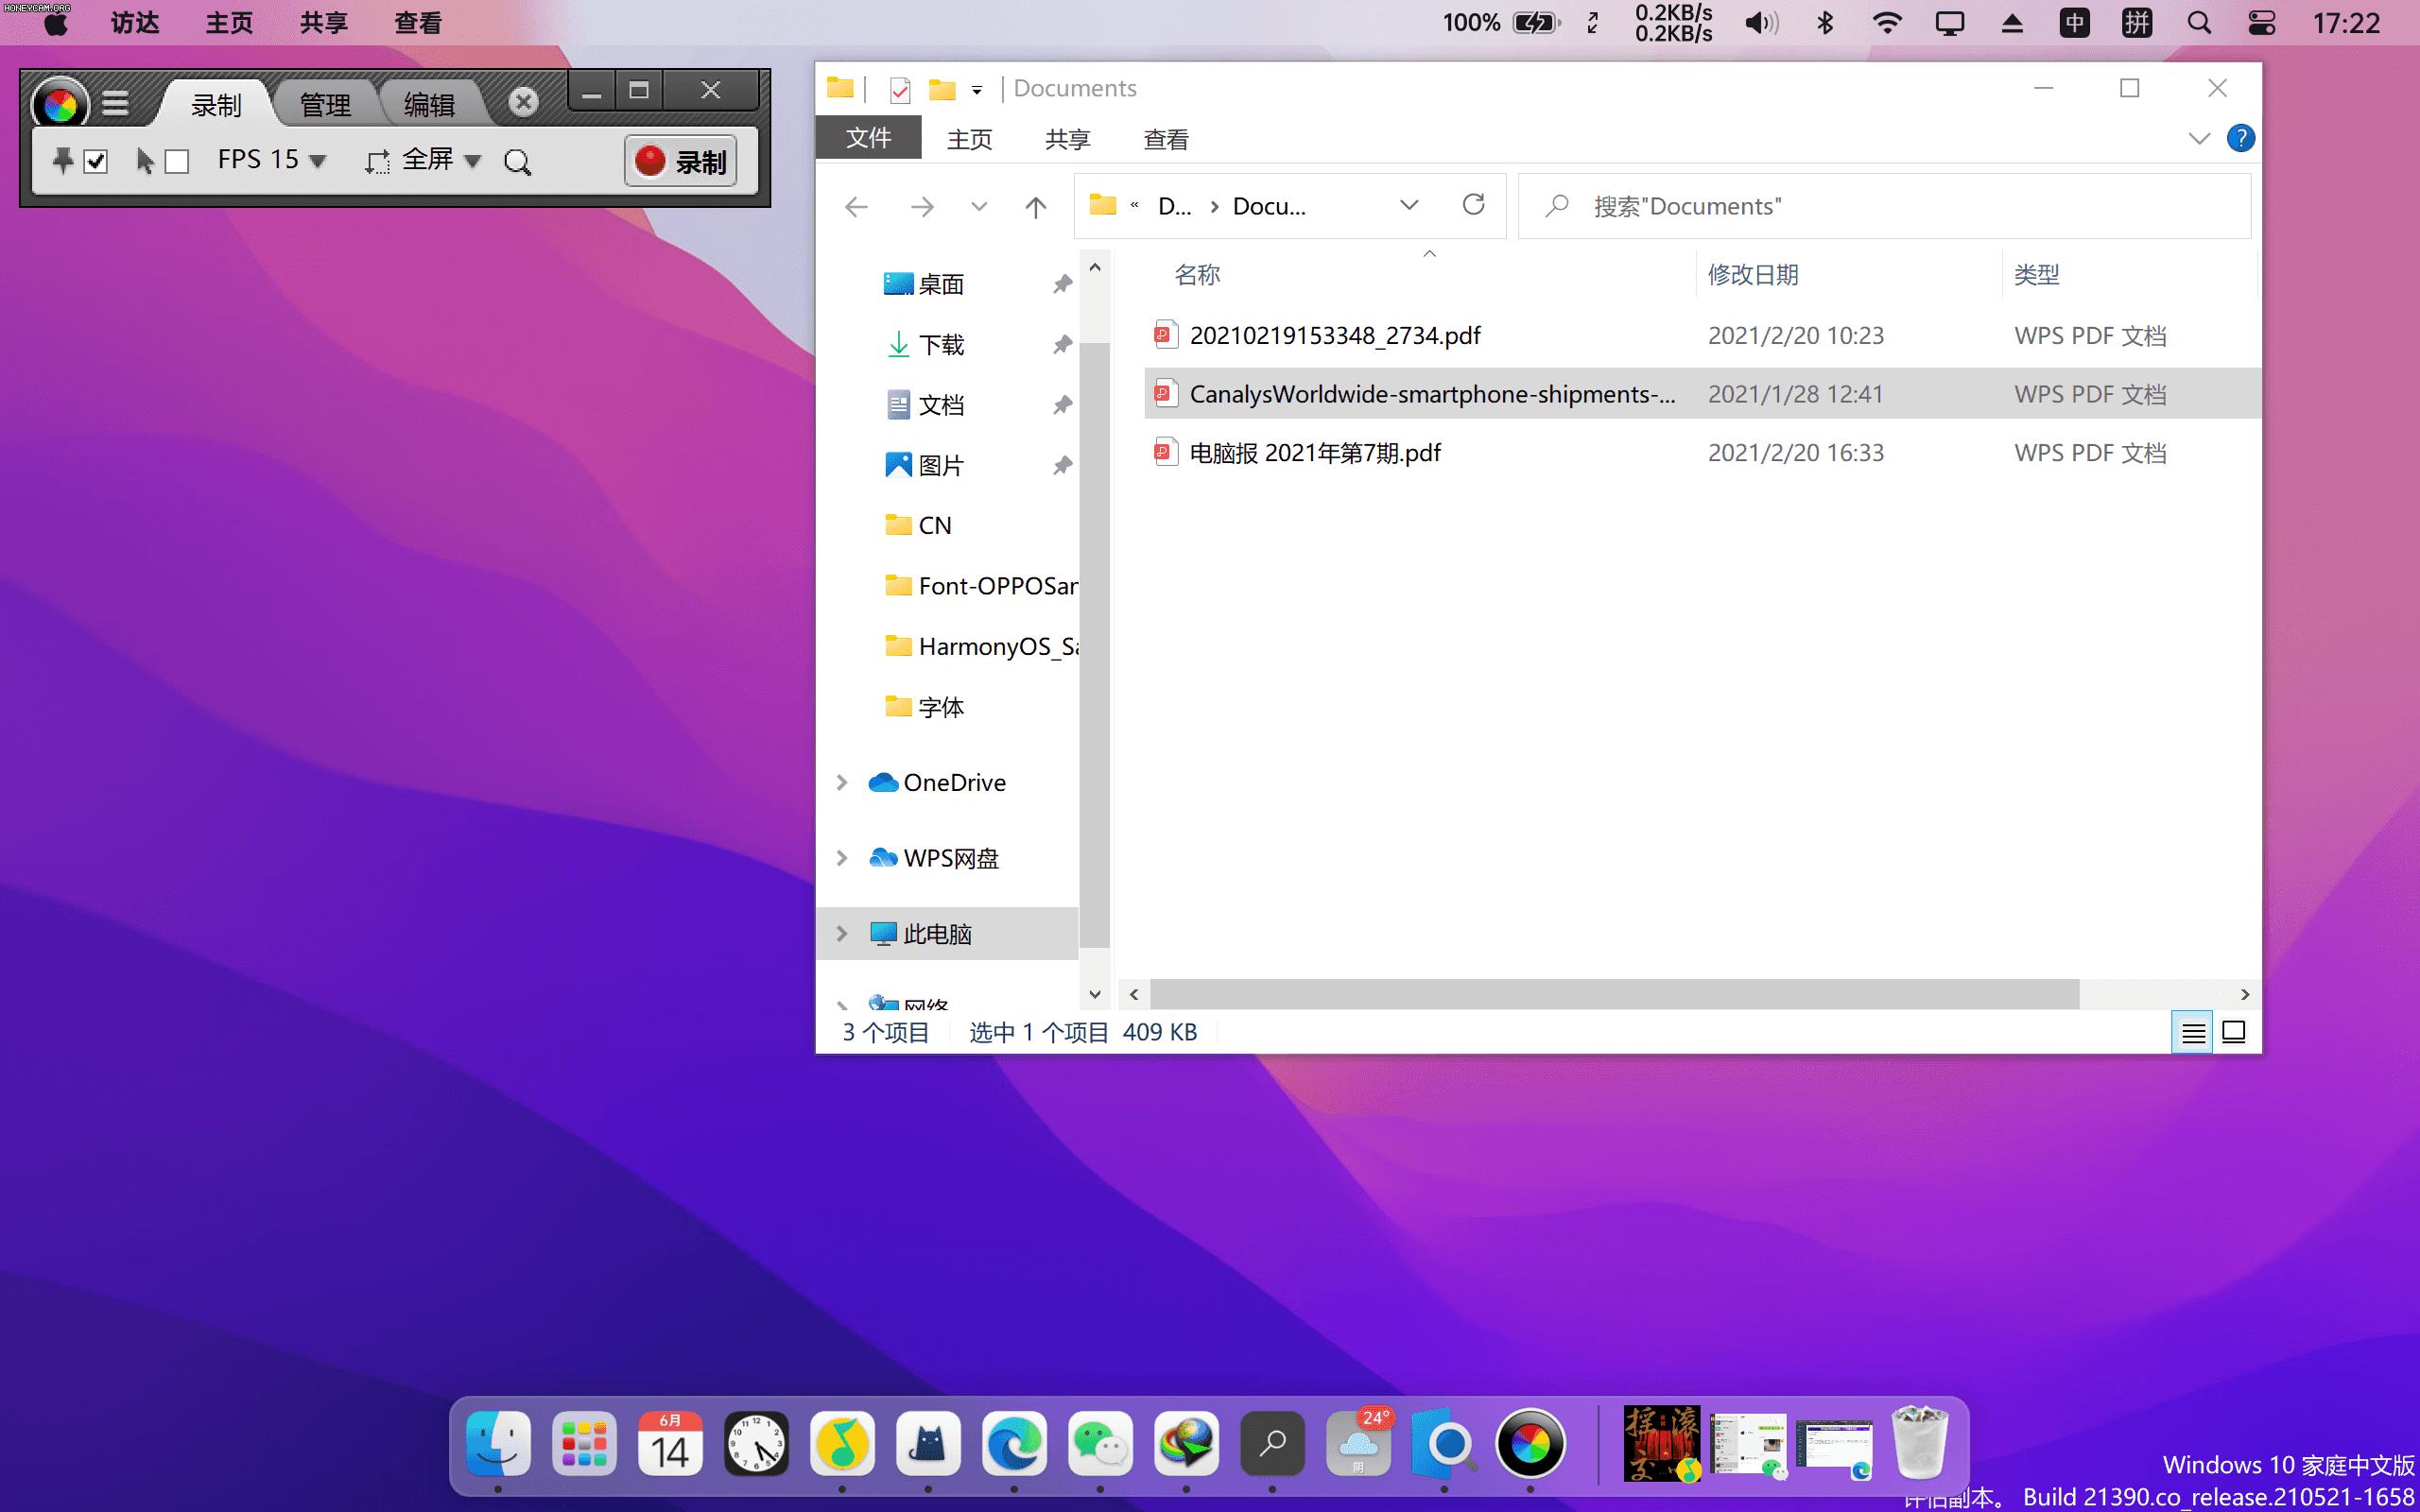Open WeChat from the dock
This screenshot has width=2420, height=1512.
(1100, 1443)
